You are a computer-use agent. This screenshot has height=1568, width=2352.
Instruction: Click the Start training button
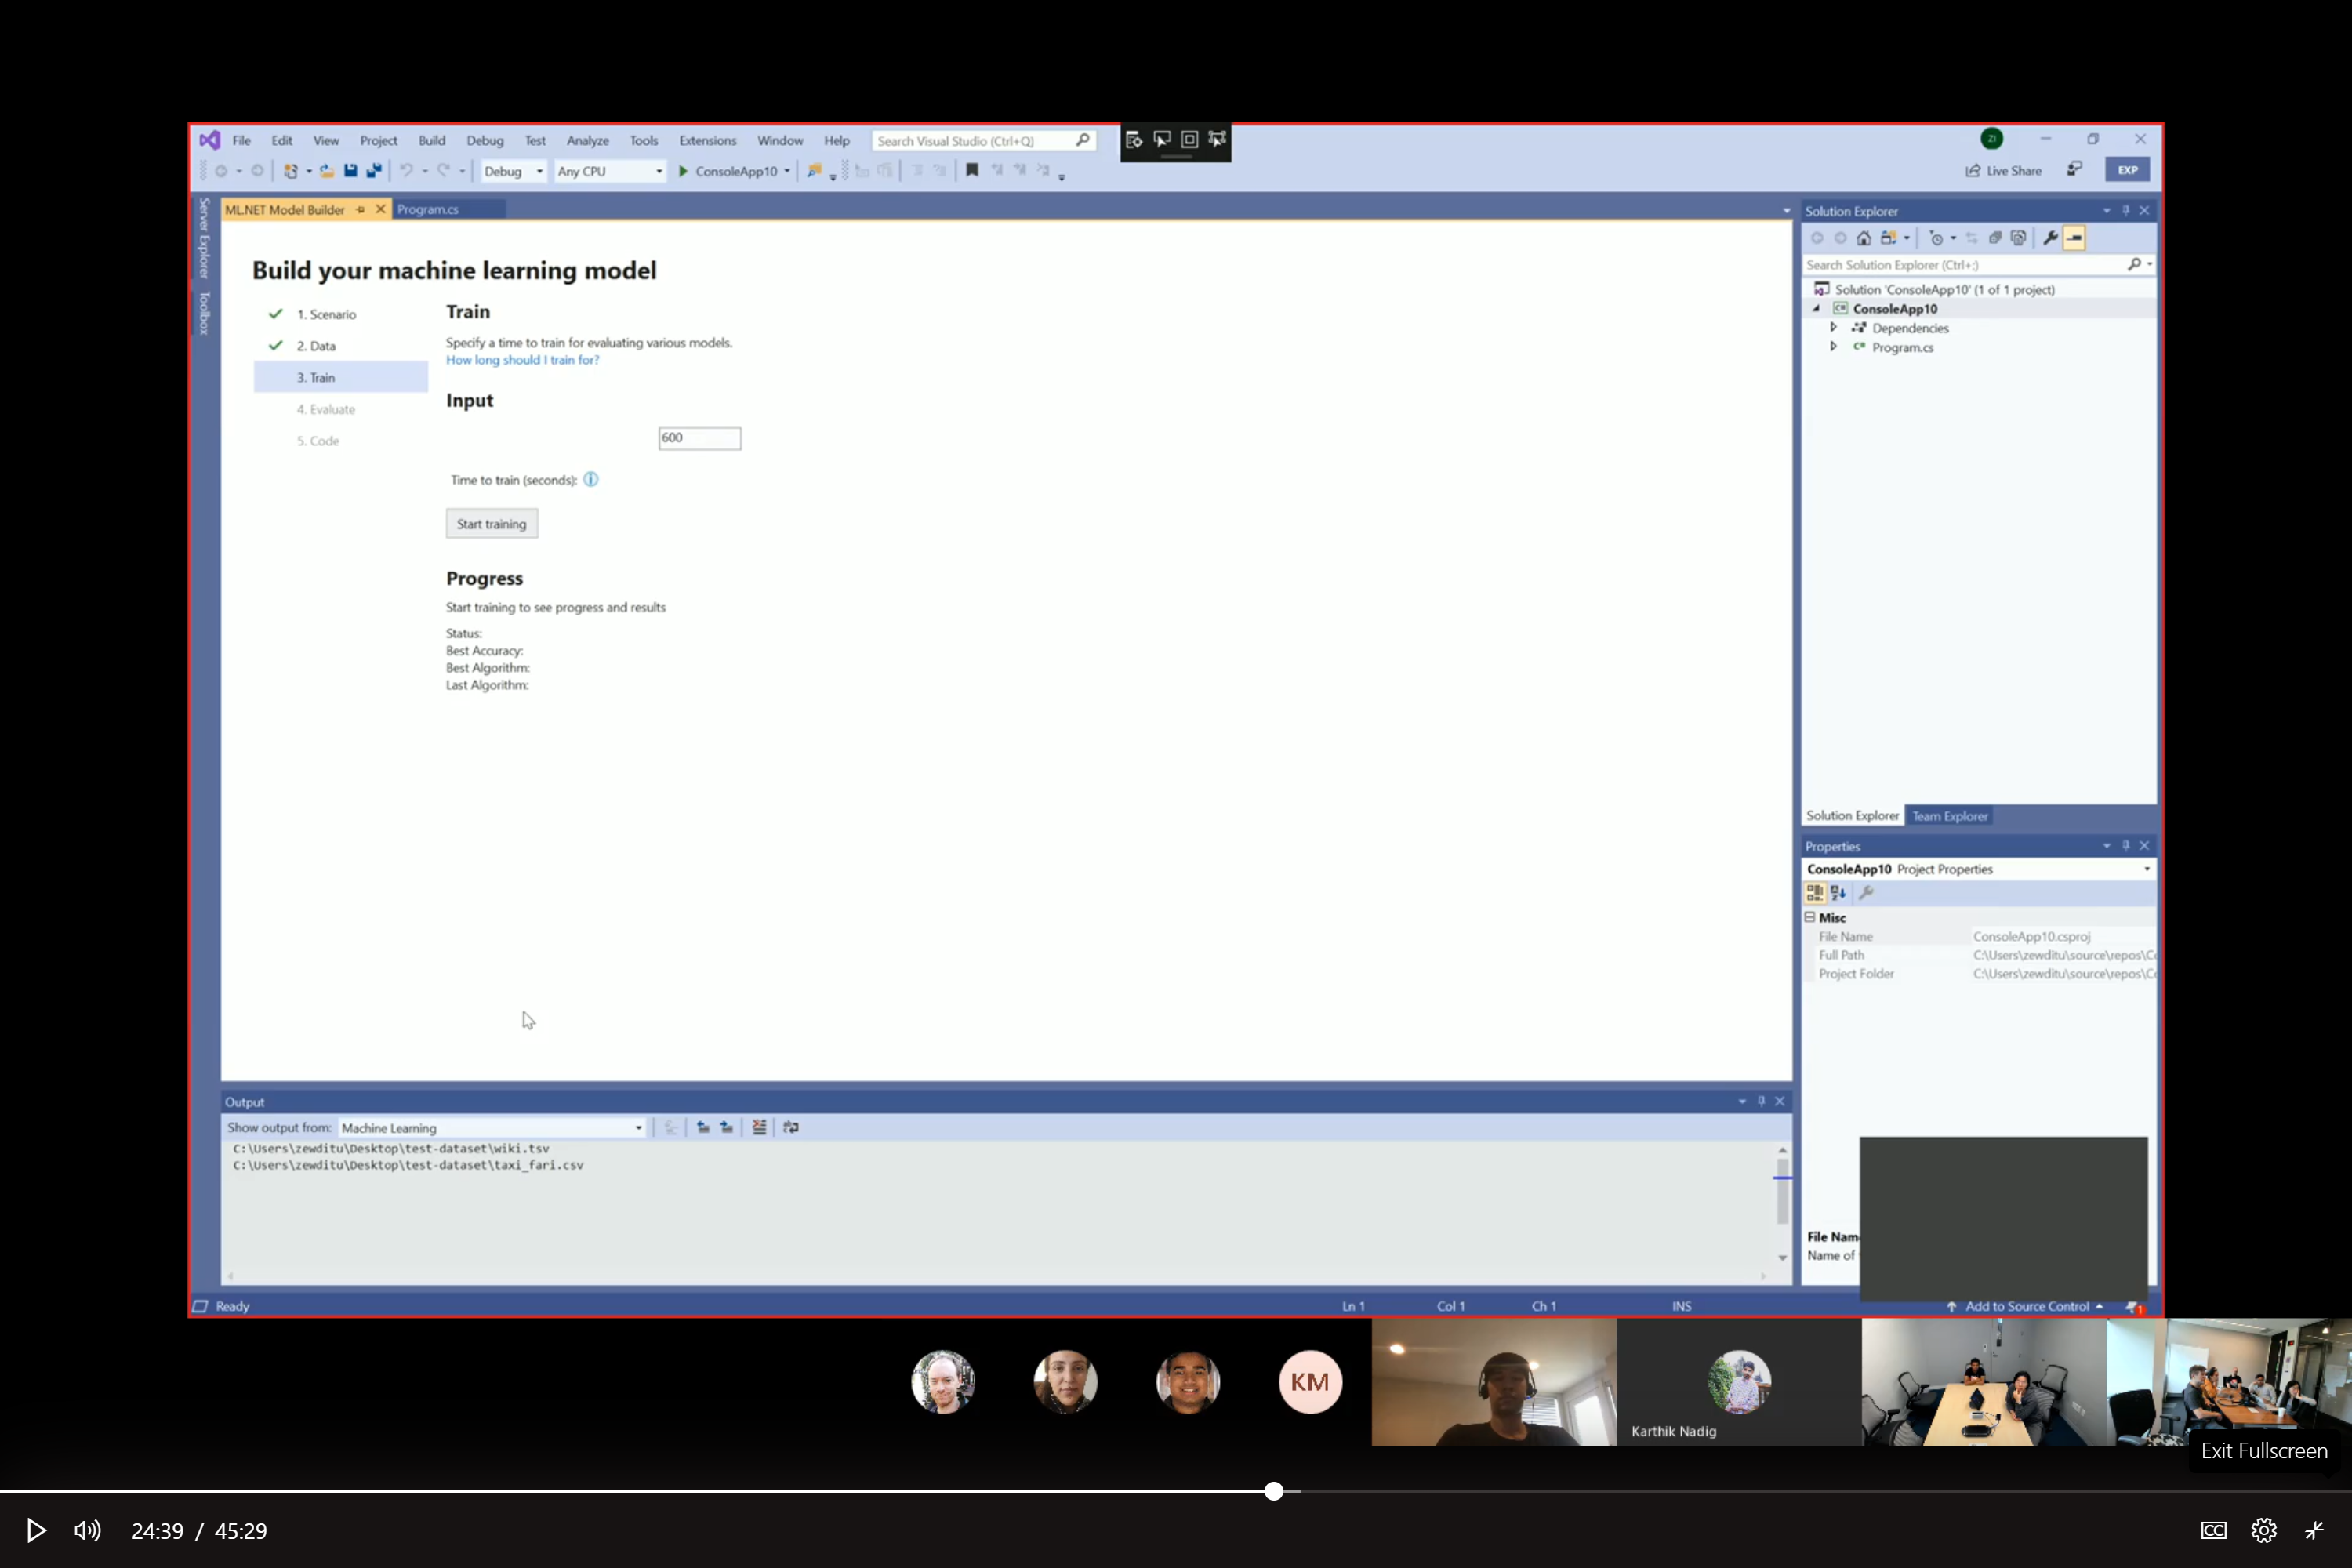[492, 524]
